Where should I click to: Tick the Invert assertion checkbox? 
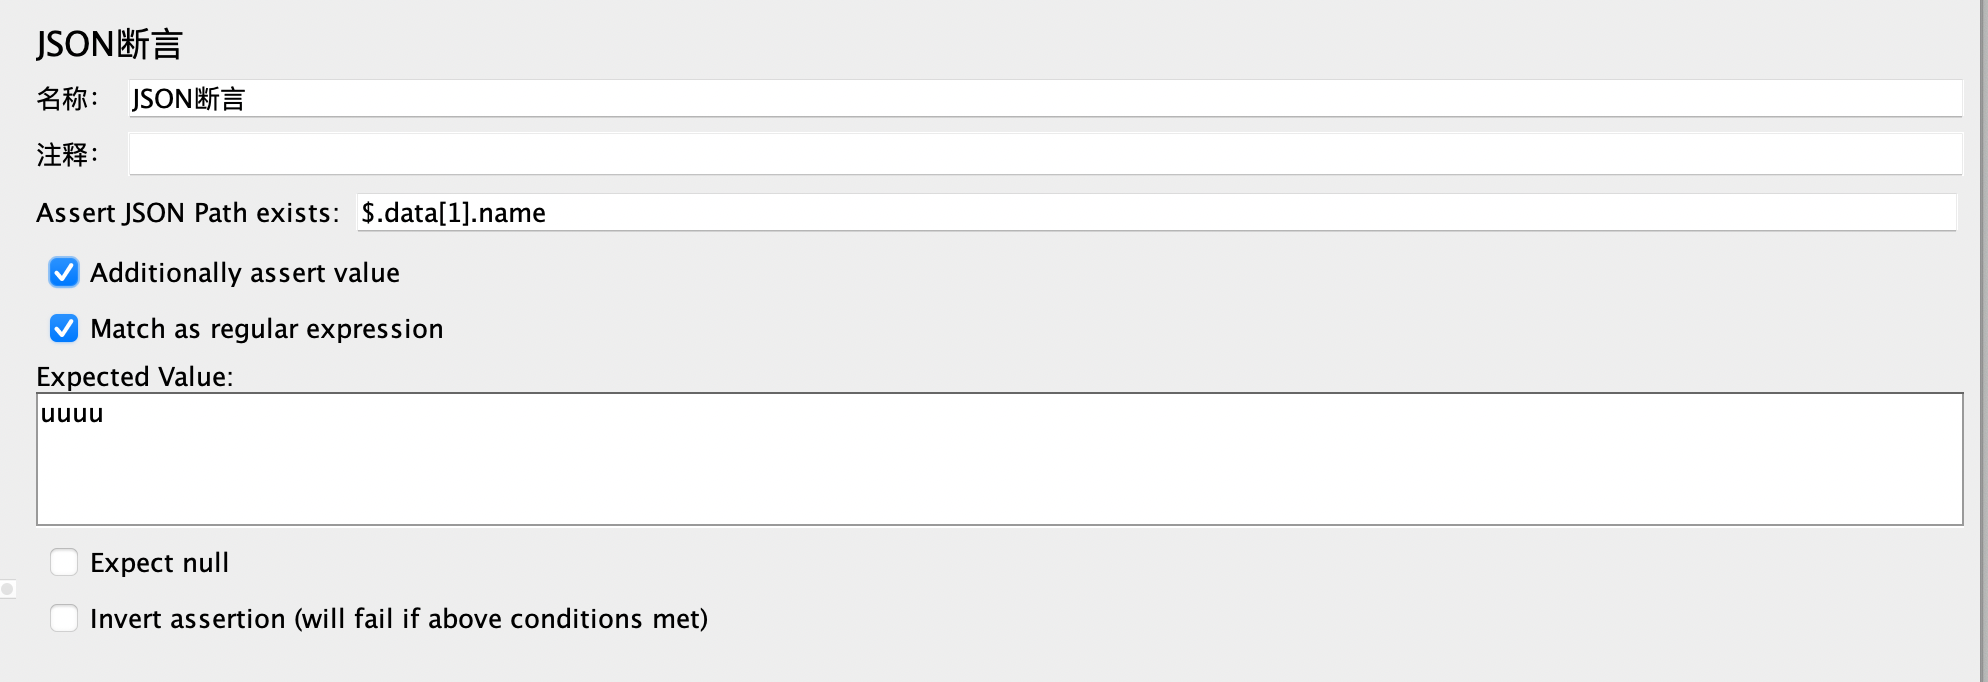[x=64, y=619]
